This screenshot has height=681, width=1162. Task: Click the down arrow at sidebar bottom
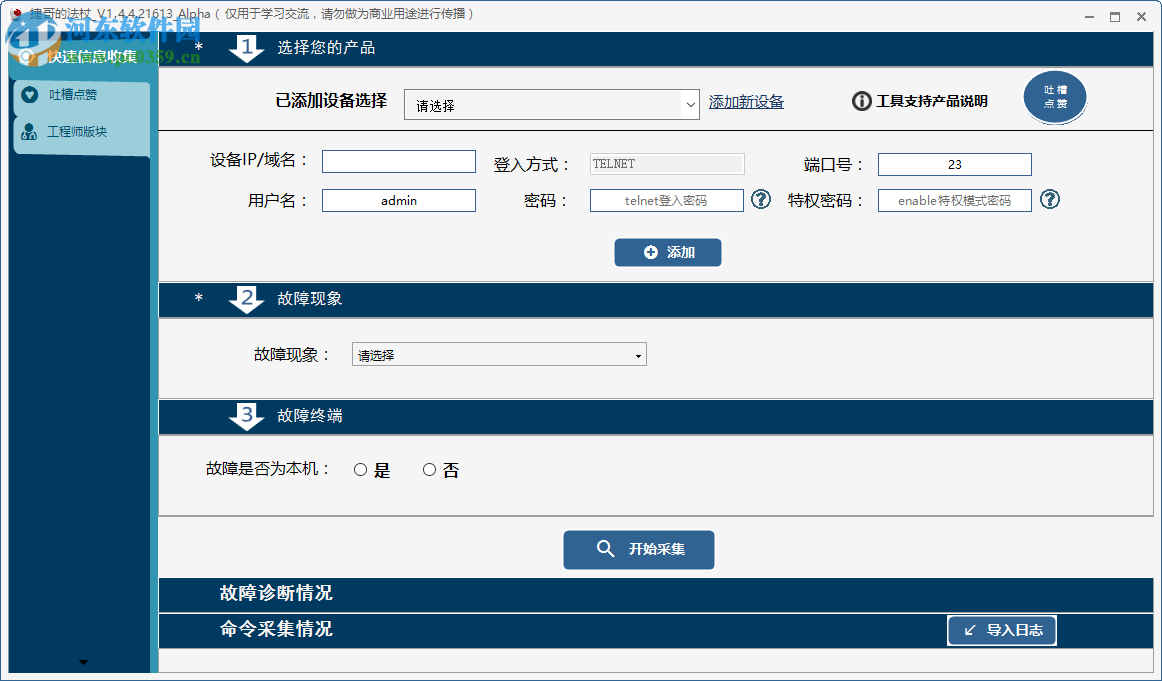(83, 662)
